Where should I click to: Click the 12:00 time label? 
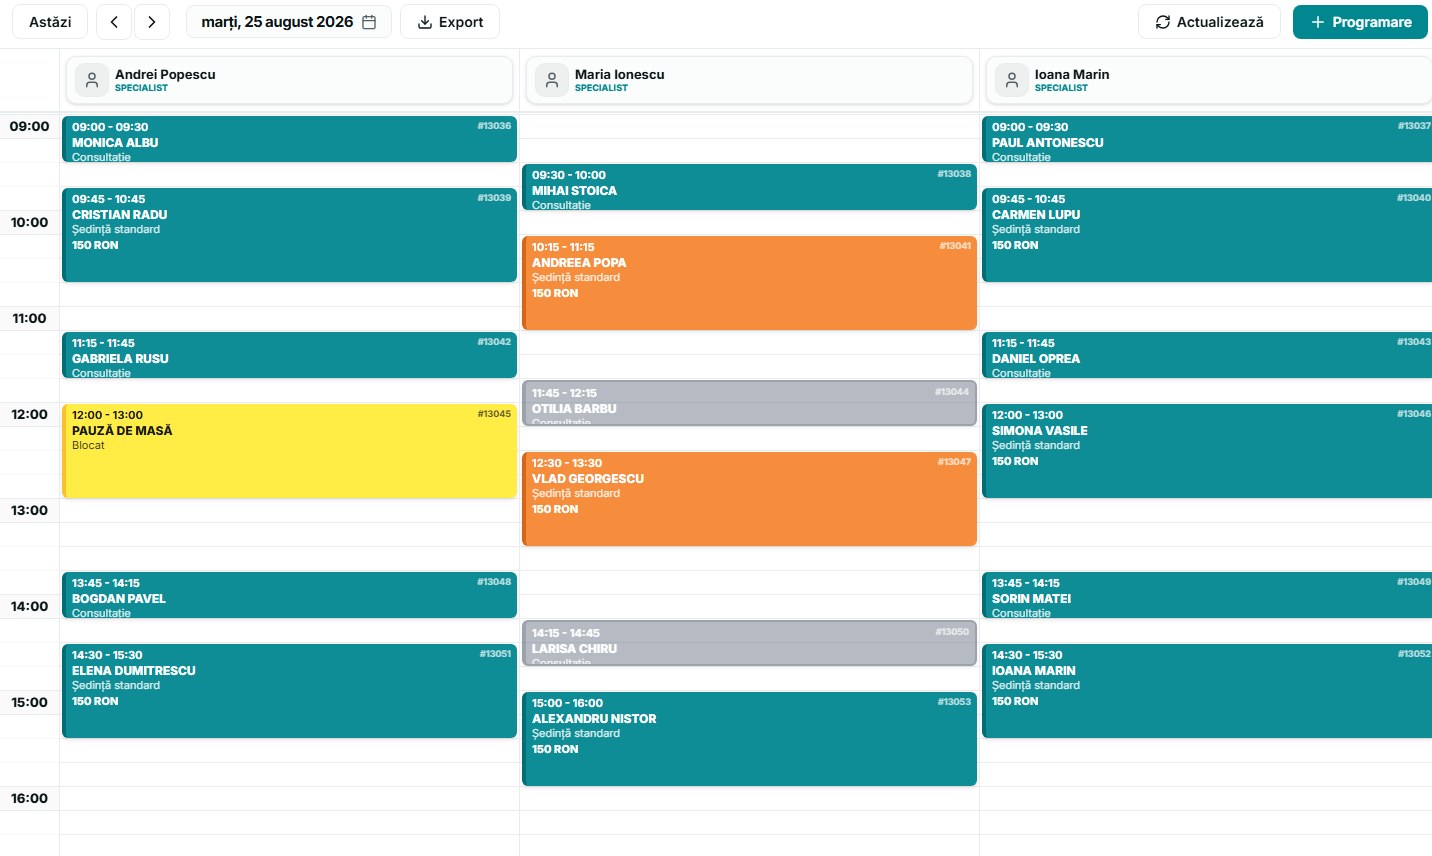coord(29,414)
